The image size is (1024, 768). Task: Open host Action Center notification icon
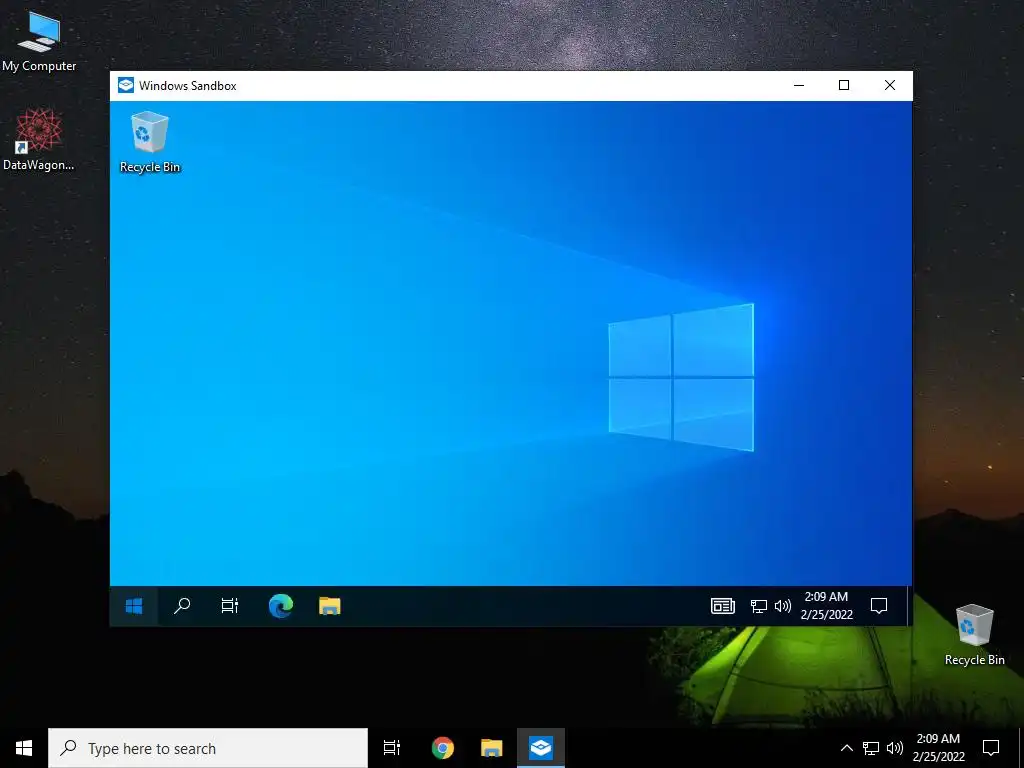click(991, 748)
